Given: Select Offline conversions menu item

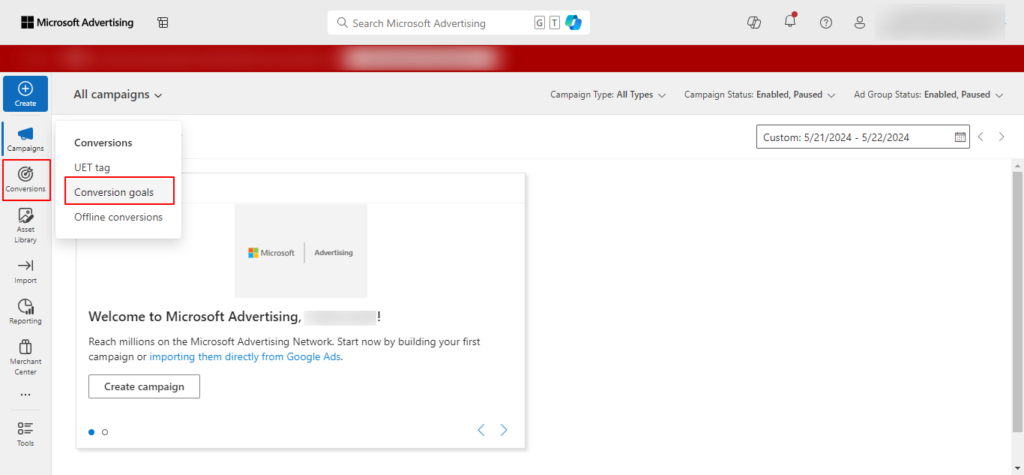Looking at the screenshot, I should pos(118,217).
